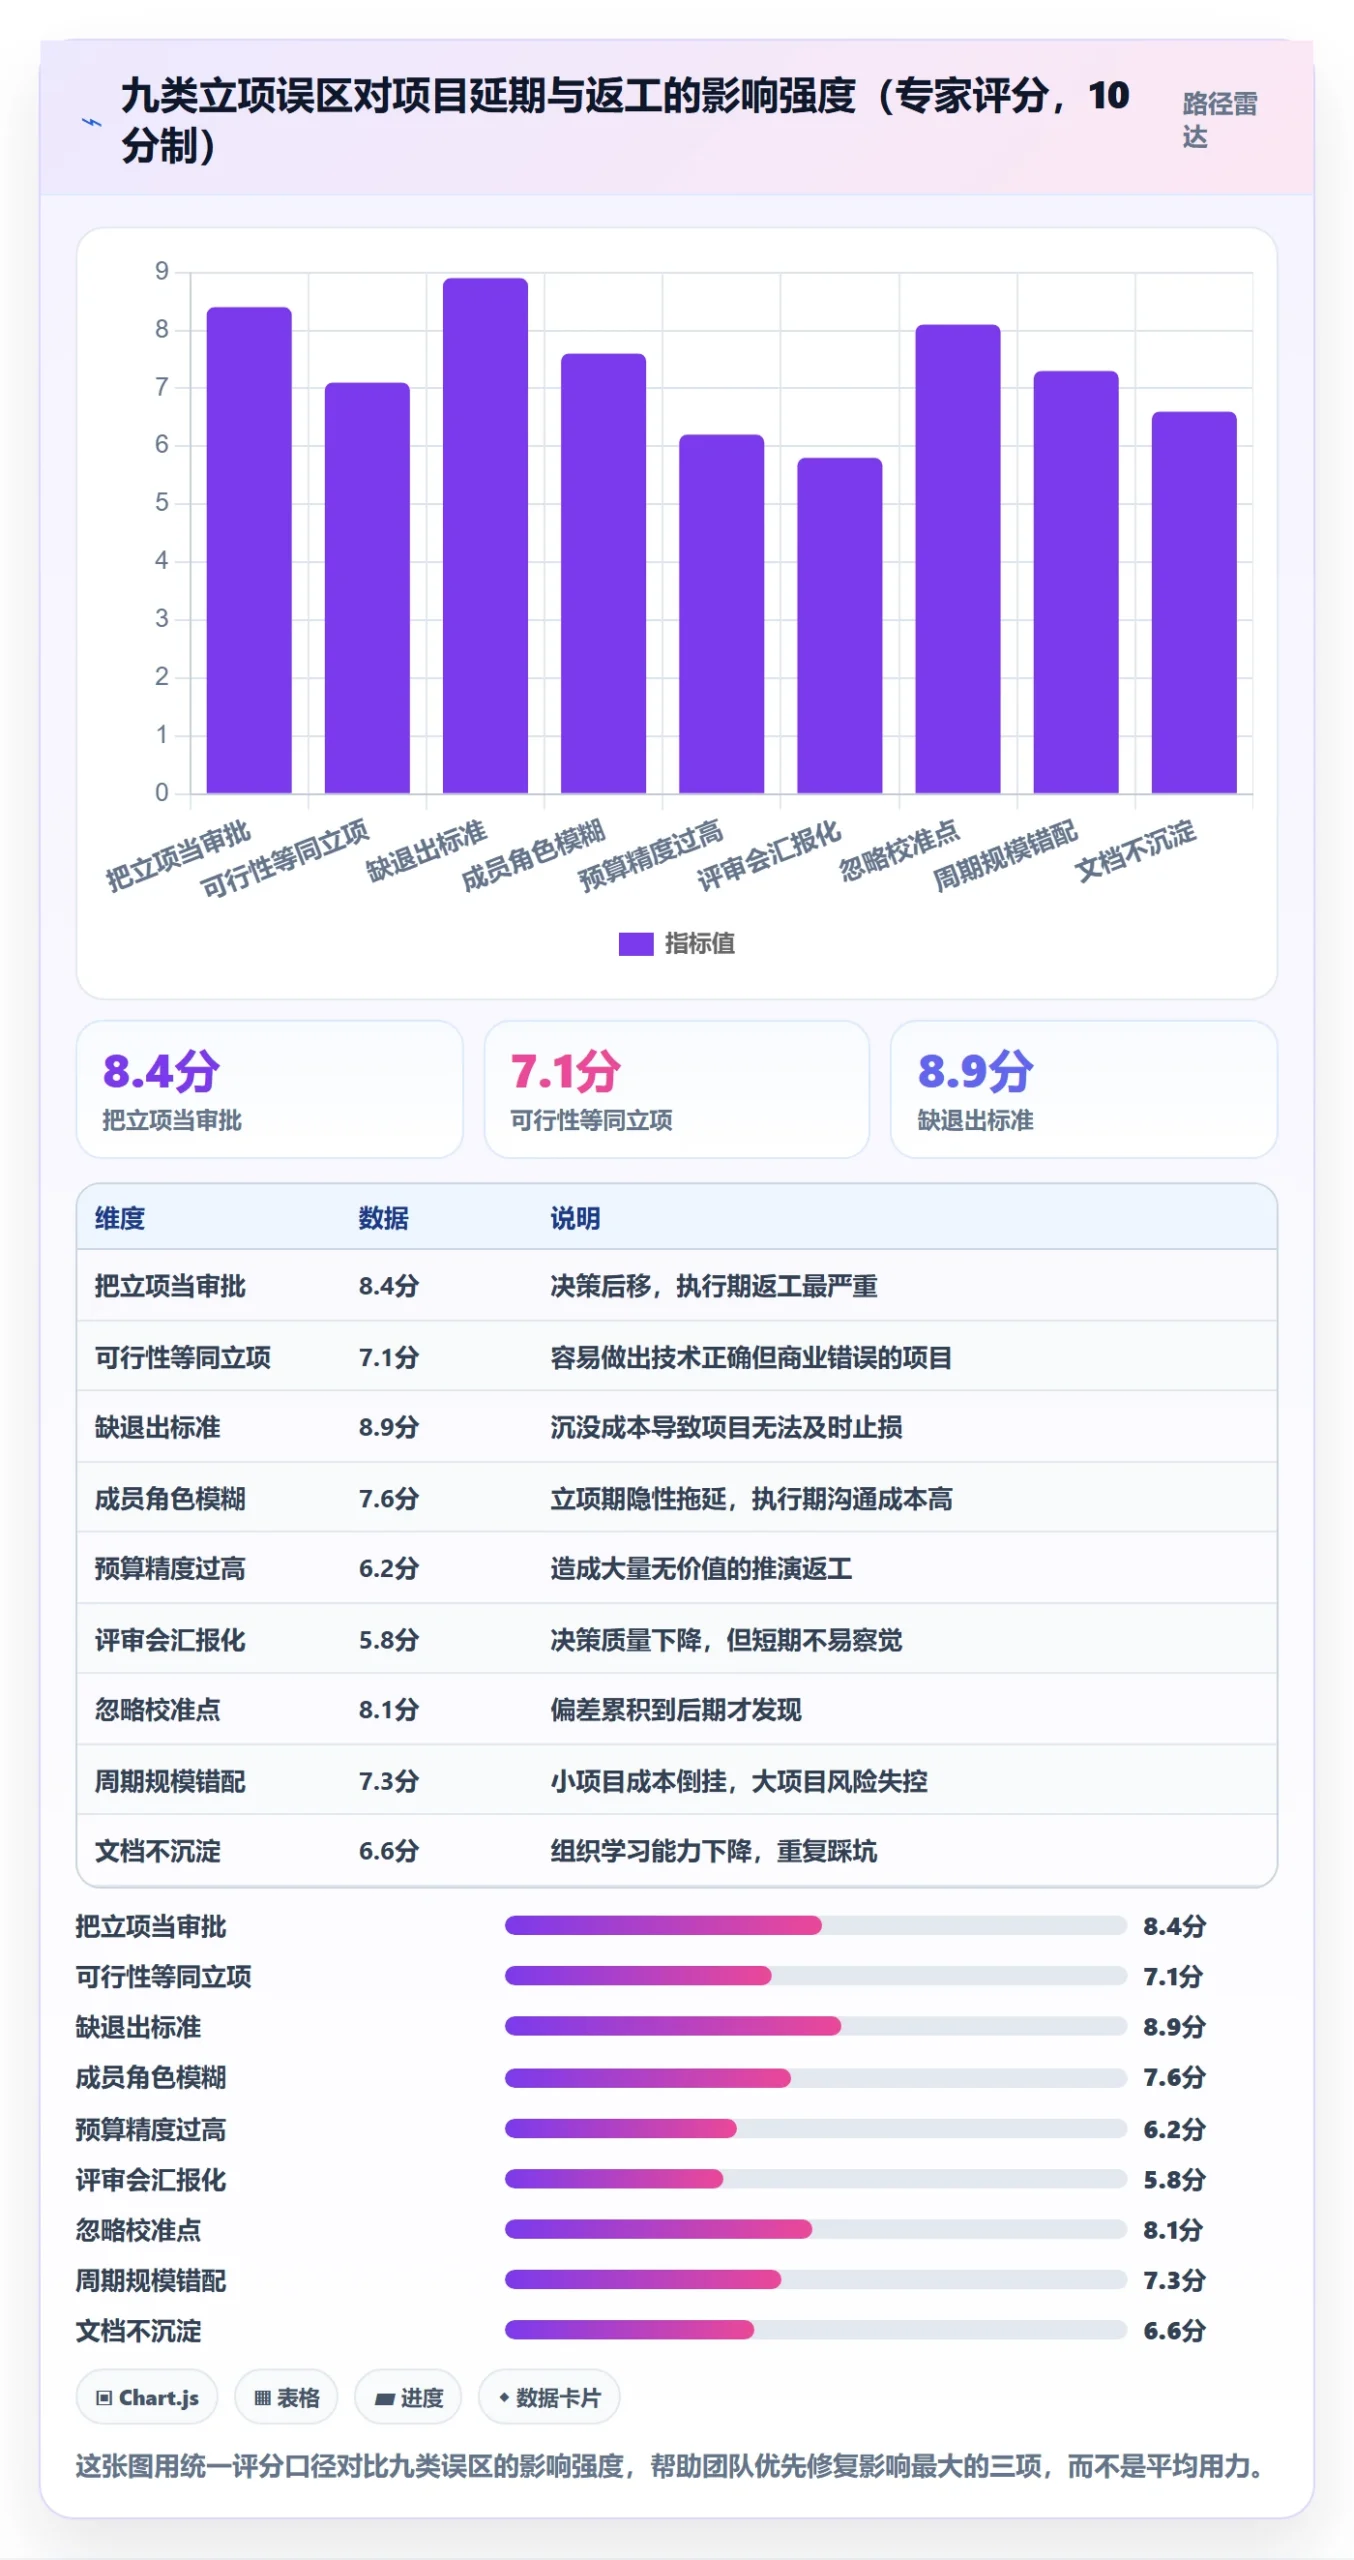Click the 8.9分 progress bar for 缺退出标准
The image size is (1354, 2560).
pos(816,2026)
